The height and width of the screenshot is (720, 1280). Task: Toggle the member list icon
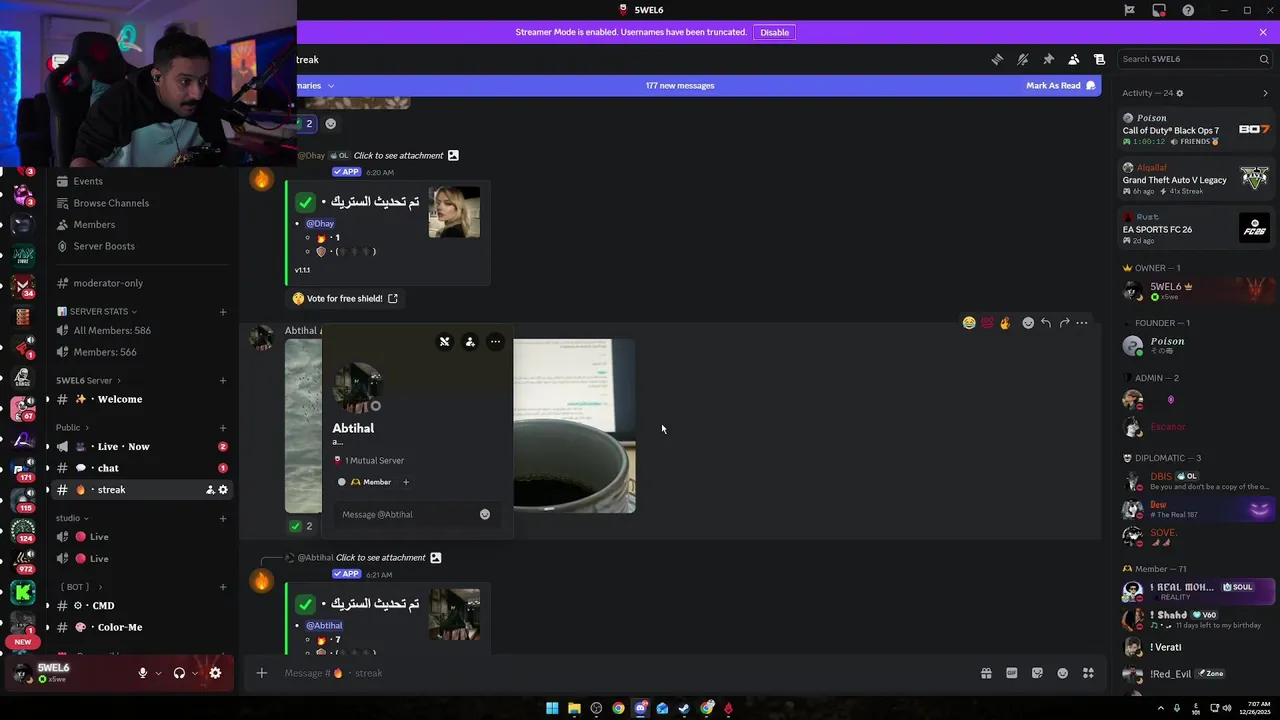pyautogui.click(x=1073, y=59)
